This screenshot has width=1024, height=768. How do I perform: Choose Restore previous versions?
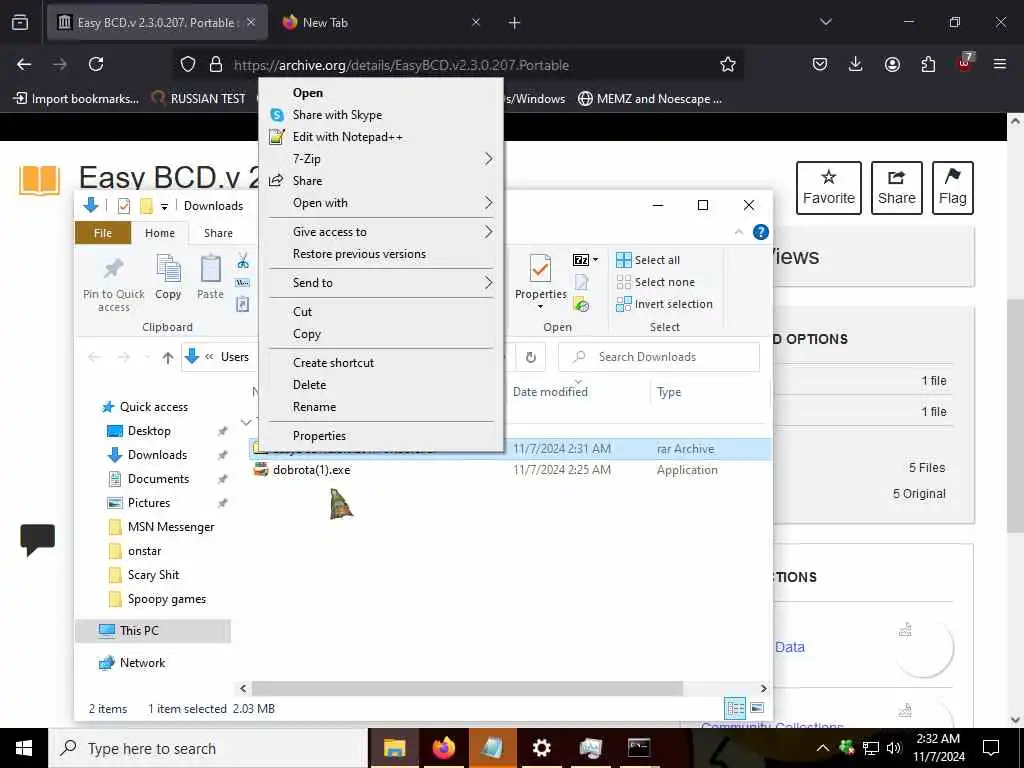pos(381,254)
